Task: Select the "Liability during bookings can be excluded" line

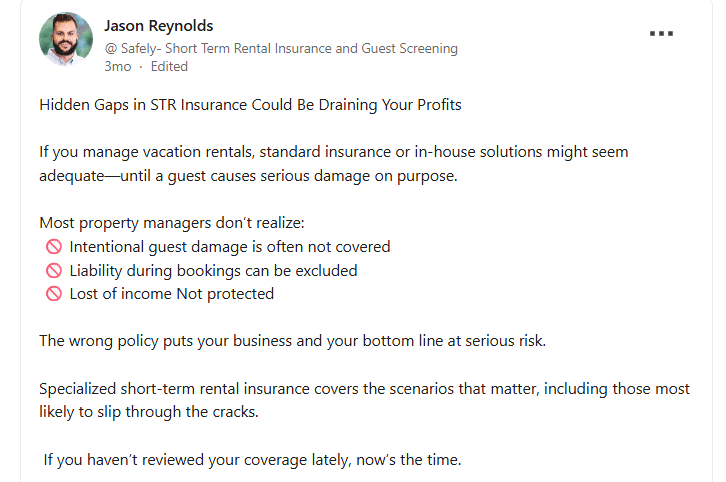Action: point(213,270)
